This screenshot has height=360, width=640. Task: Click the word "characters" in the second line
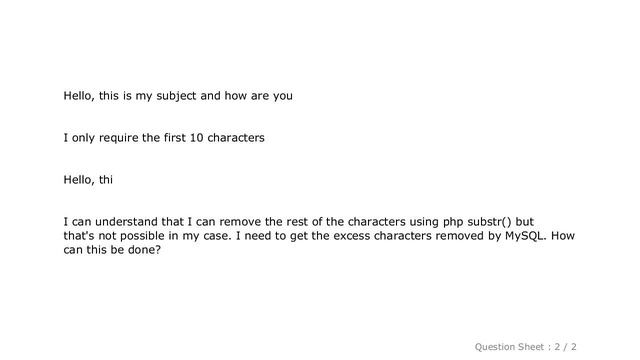[236, 138]
